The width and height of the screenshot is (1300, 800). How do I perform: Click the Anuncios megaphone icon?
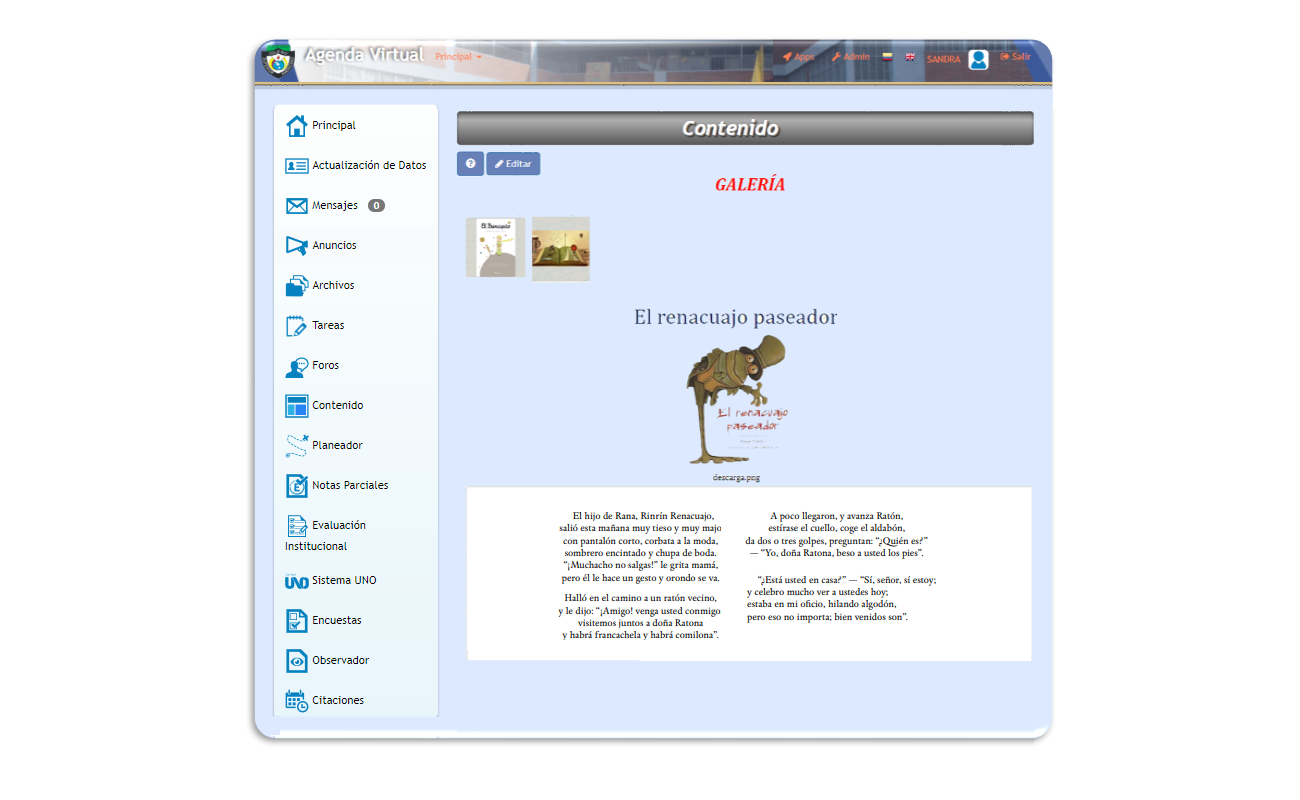pos(296,246)
